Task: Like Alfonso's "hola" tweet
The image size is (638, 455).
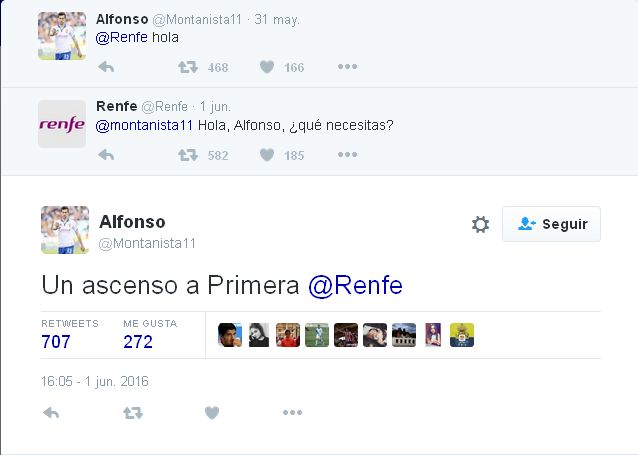Action: pyautogui.click(x=267, y=67)
